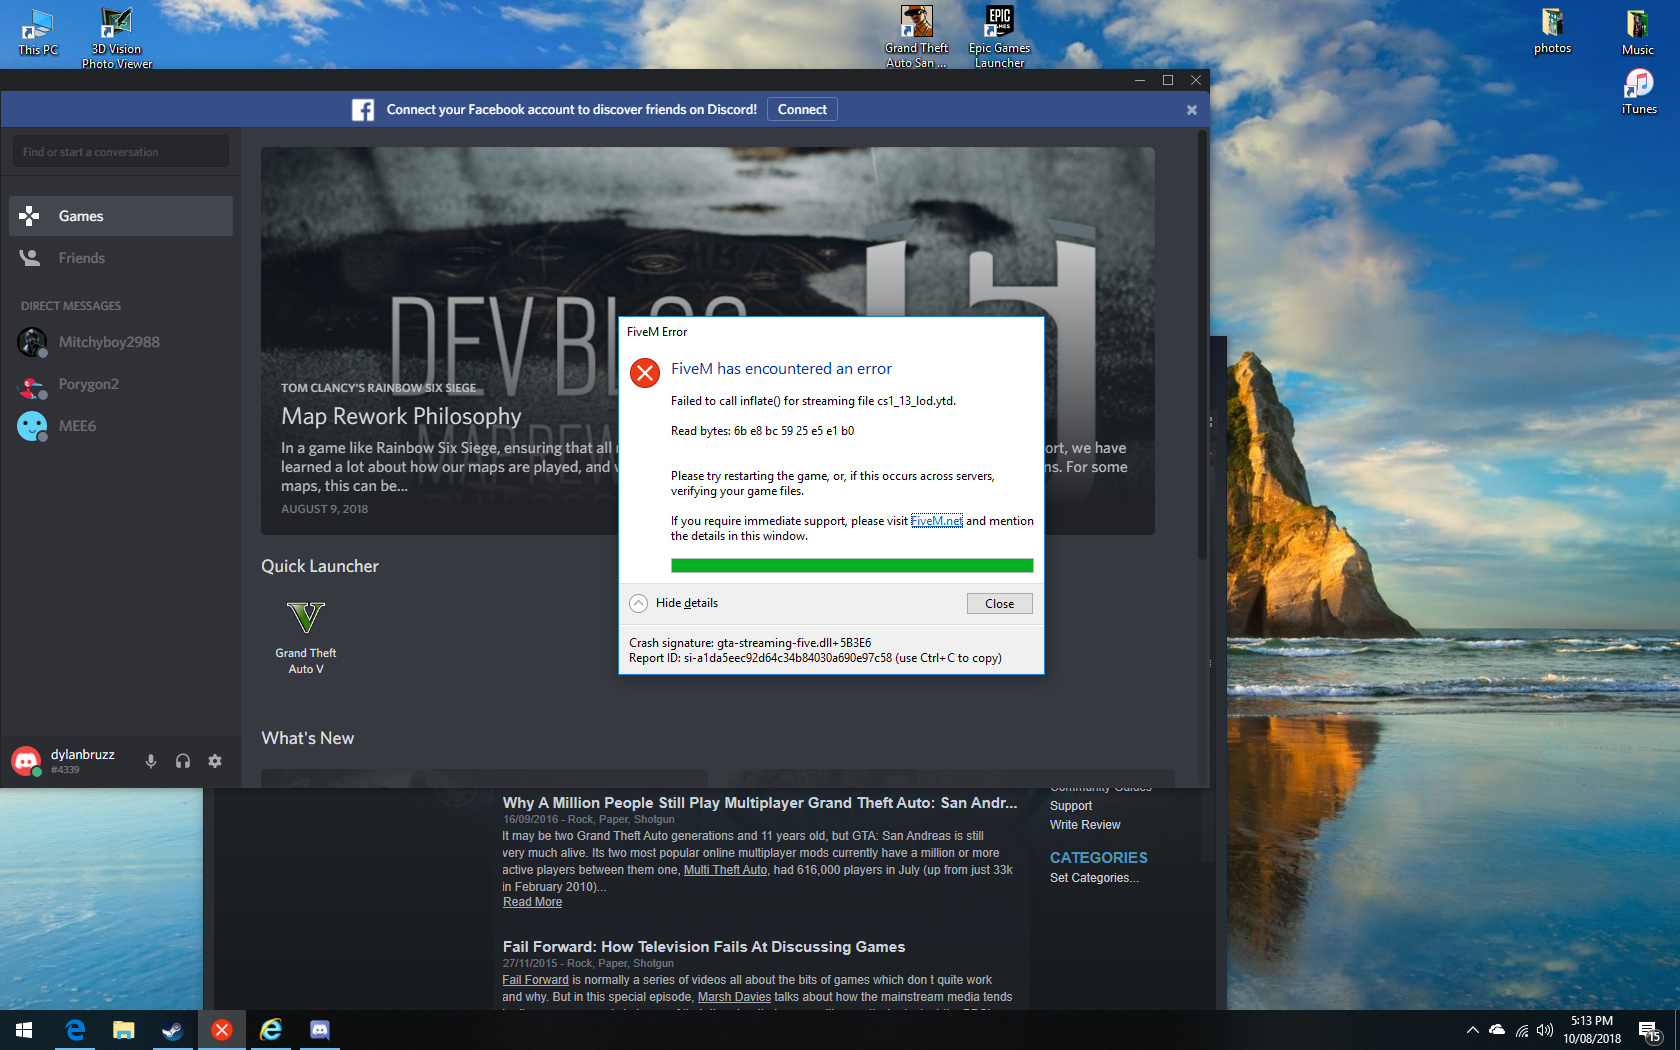Open Microsoft Edge from taskbar

click(x=75, y=1030)
